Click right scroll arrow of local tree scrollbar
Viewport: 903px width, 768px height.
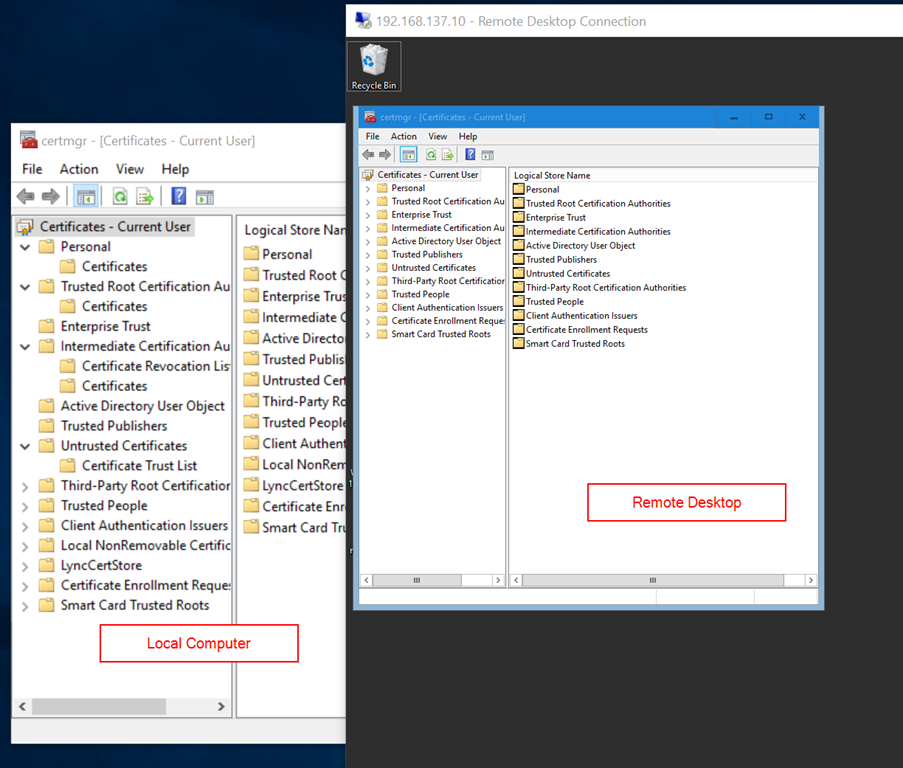click(x=221, y=707)
